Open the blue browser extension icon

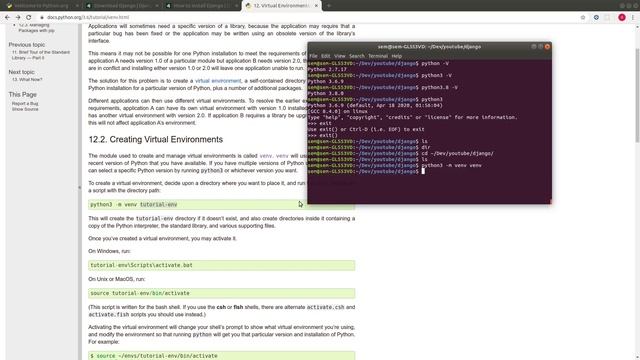596,17
